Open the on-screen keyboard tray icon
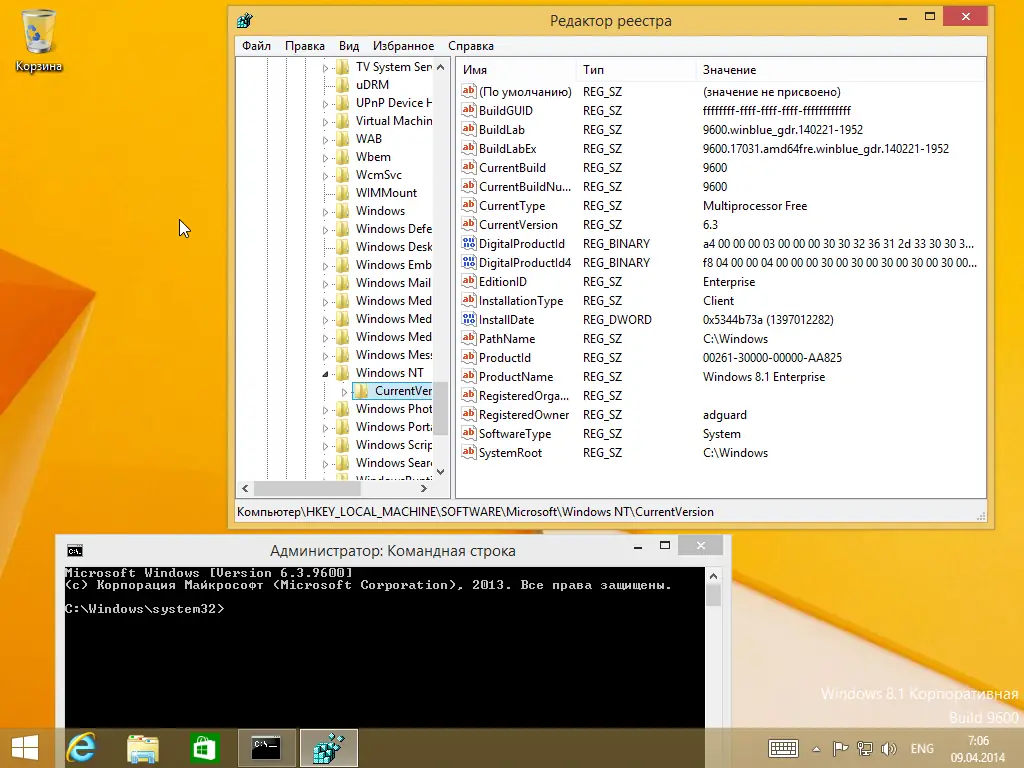 pos(783,748)
